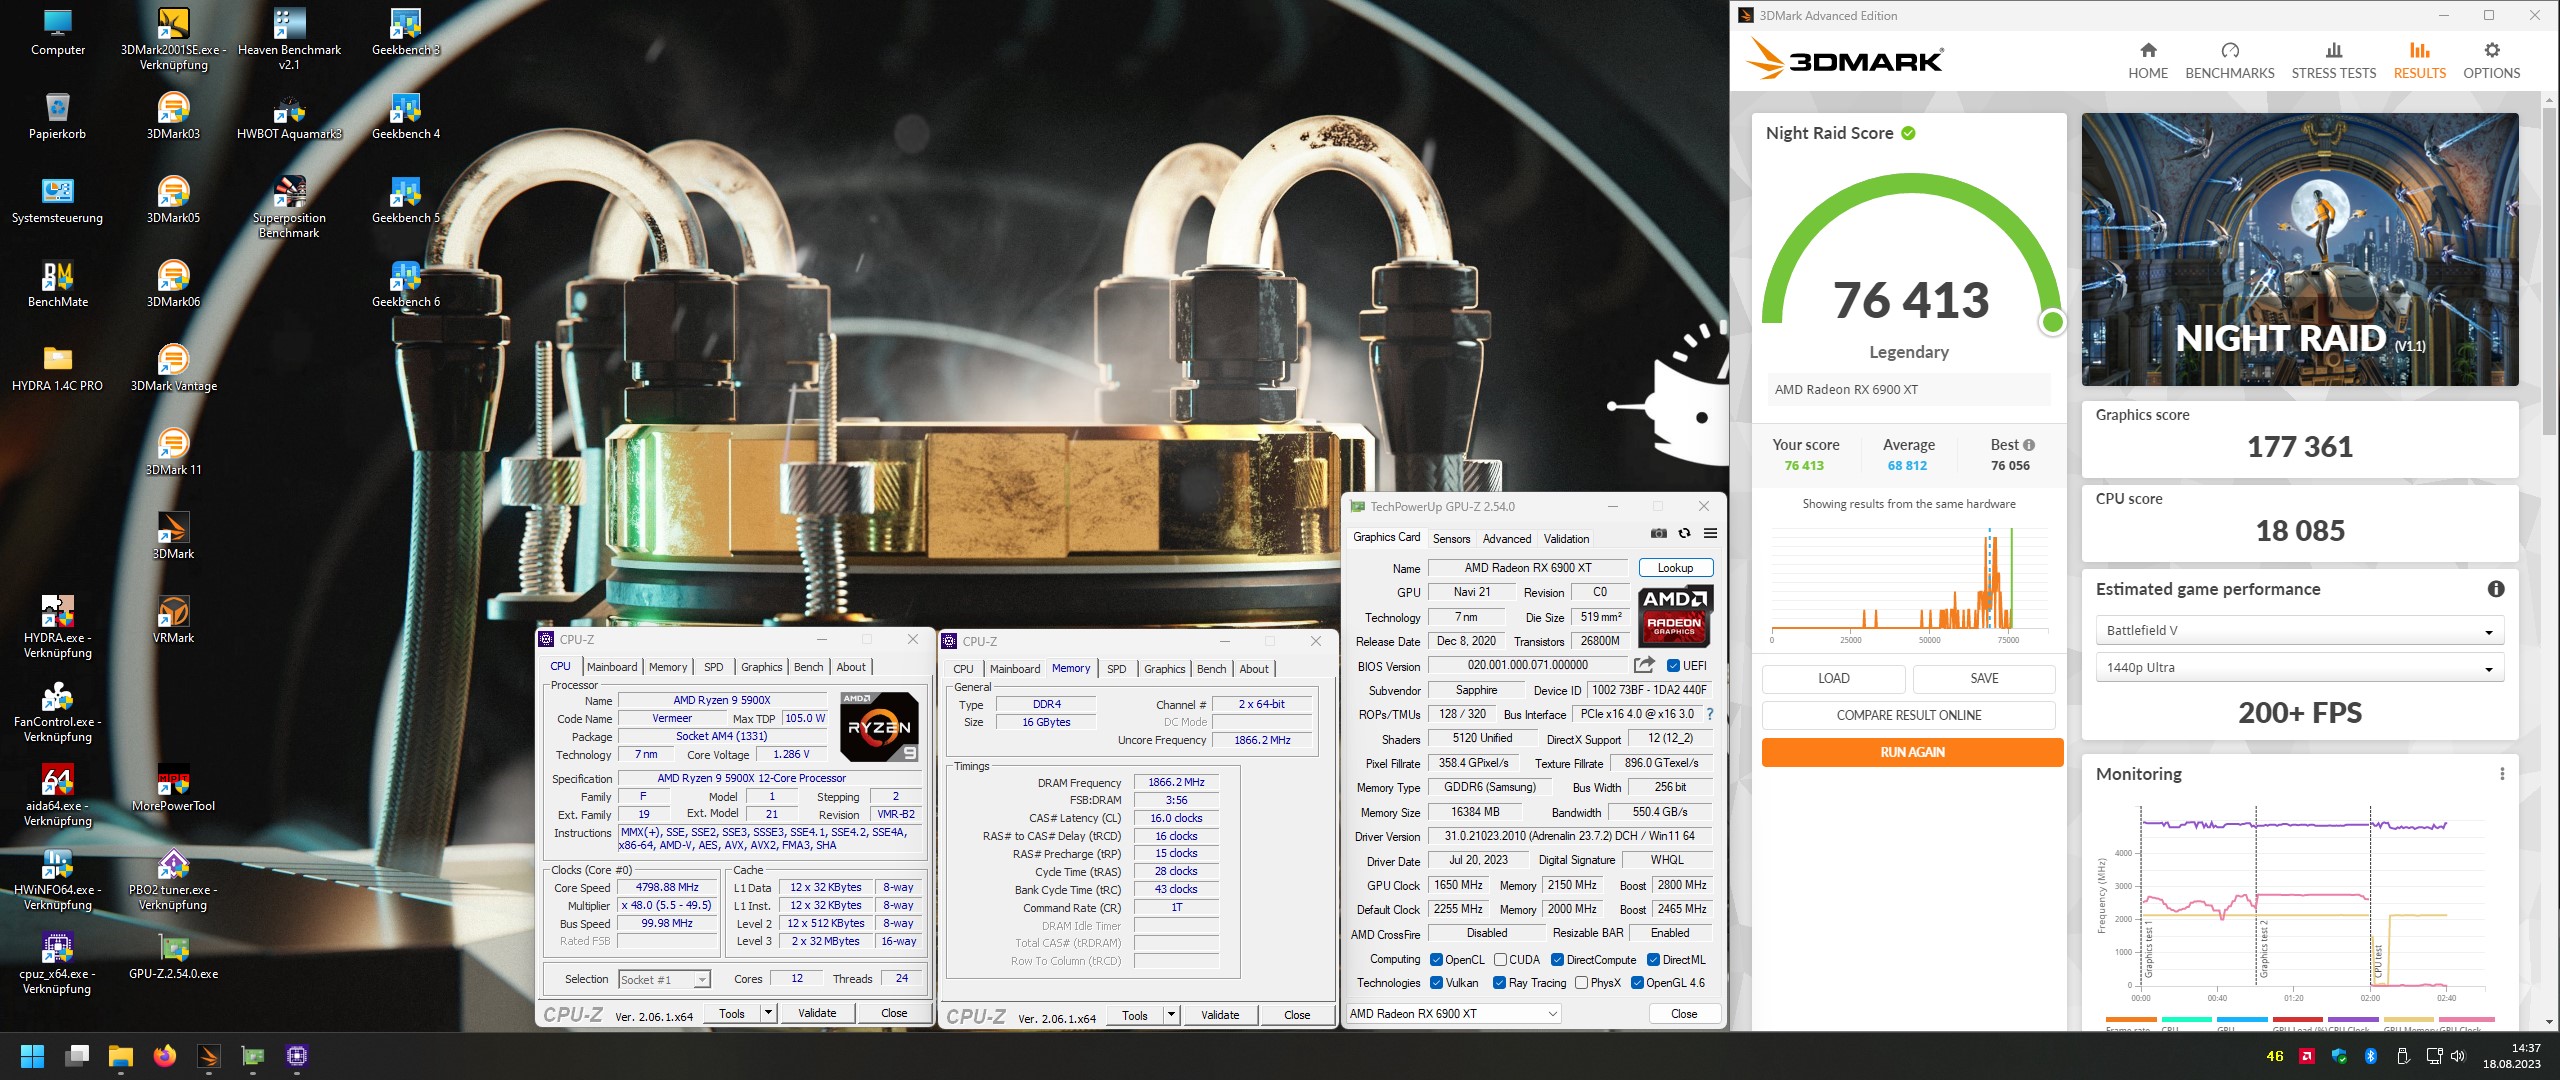
Task: Toggle the DirectCompute checkbox in GPU-Z
Action: [1557, 960]
